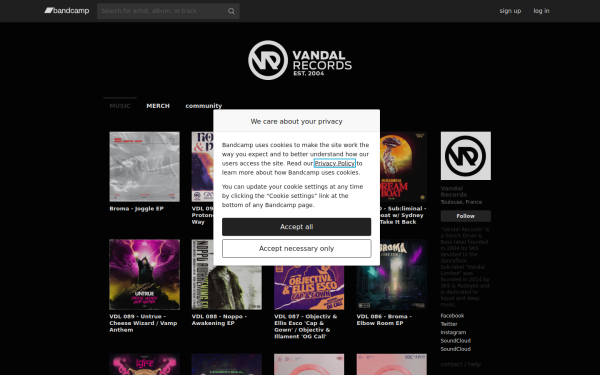
Task: Choose Accept necessary only
Action: pyautogui.click(x=297, y=249)
